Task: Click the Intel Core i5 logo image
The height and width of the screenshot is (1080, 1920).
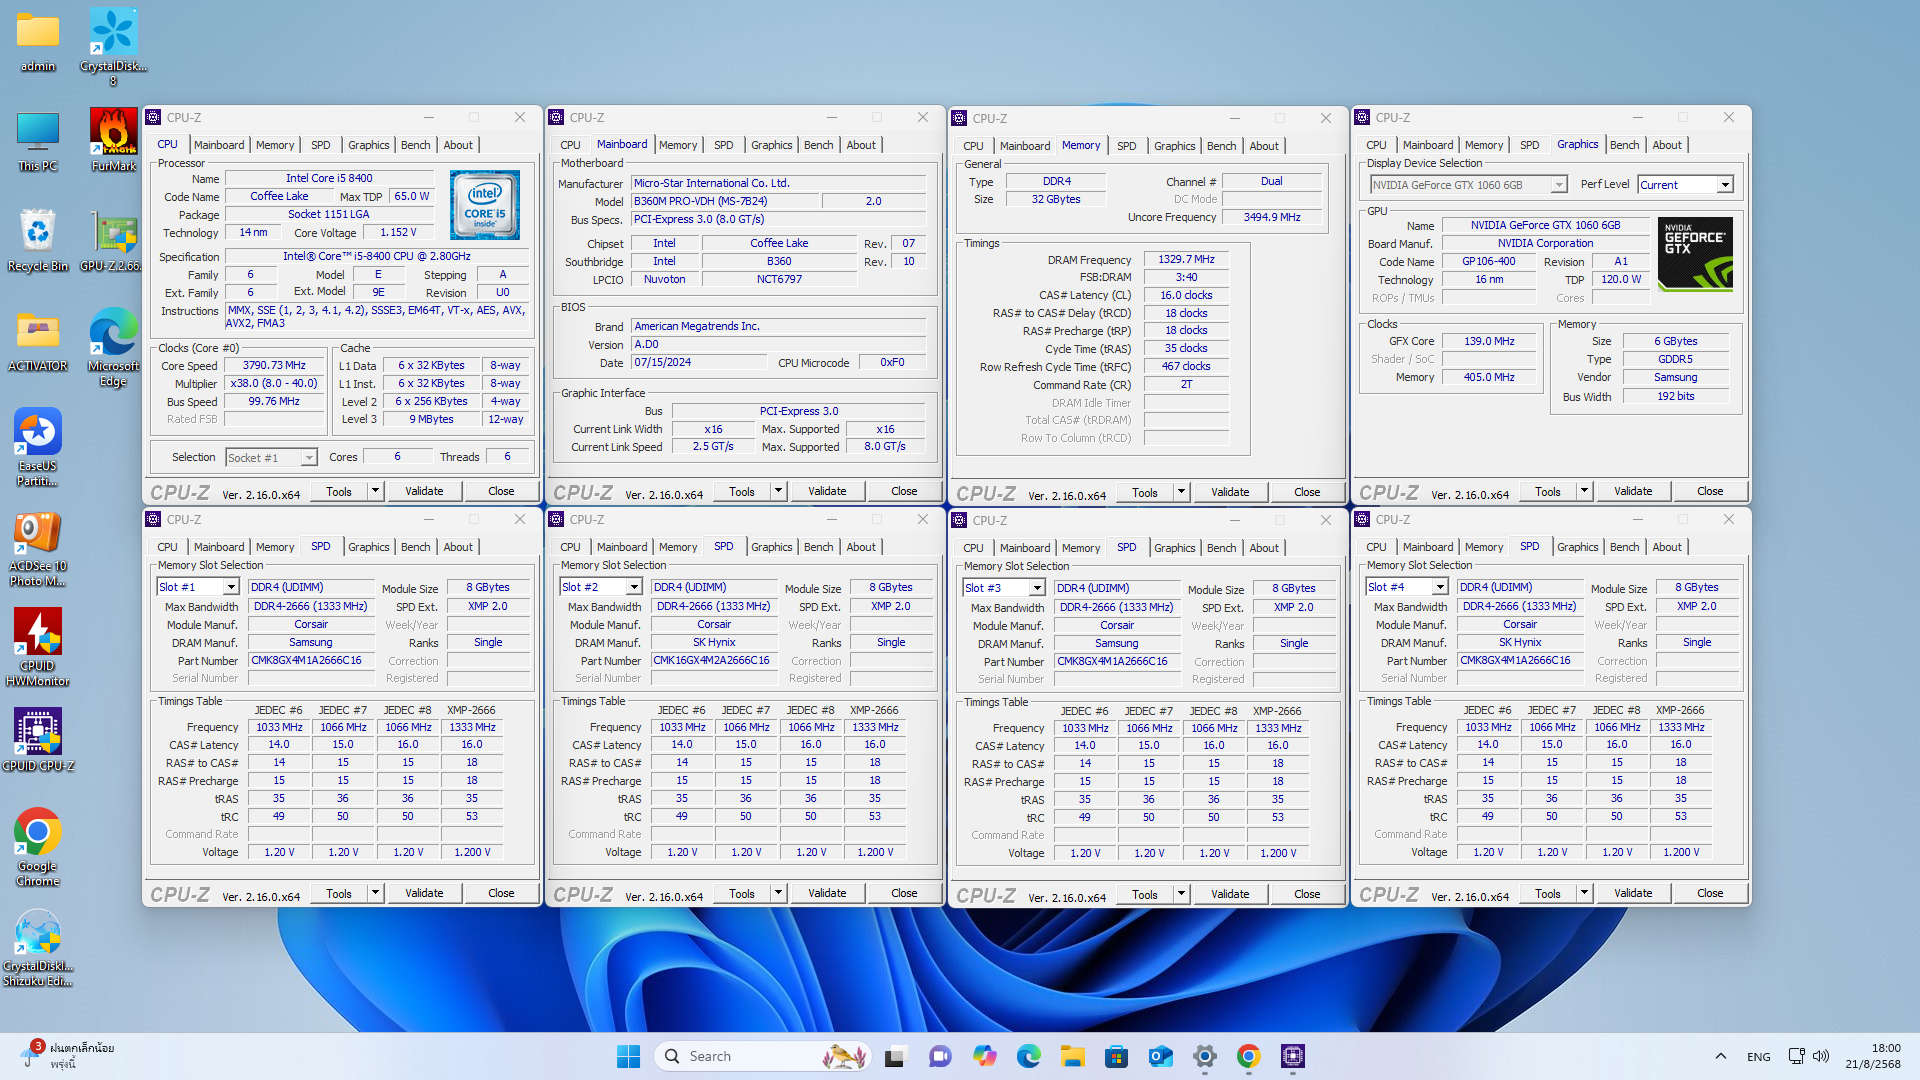Action: click(x=485, y=205)
